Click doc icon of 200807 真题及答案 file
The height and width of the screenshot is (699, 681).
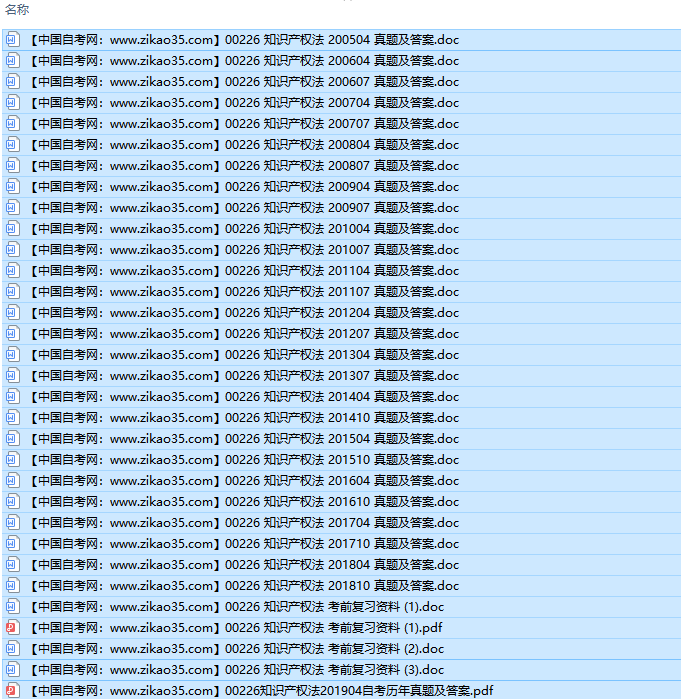pyautogui.click(x=12, y=166)
